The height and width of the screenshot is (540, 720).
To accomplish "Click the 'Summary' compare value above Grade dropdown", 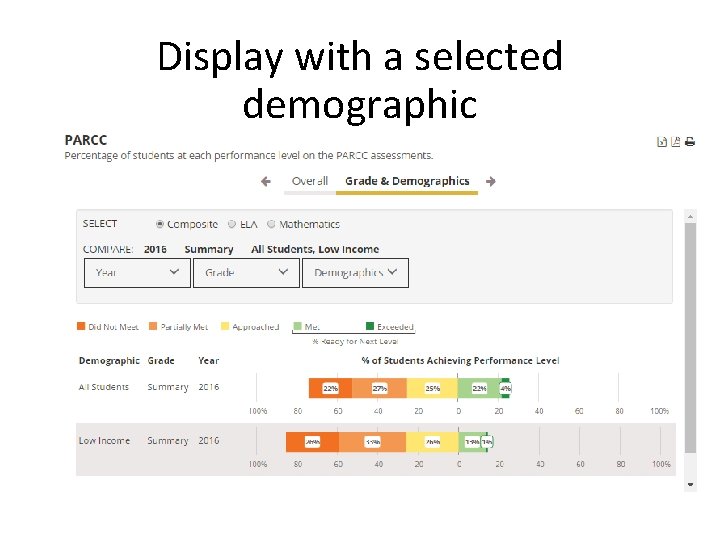I will click(209, 249).
